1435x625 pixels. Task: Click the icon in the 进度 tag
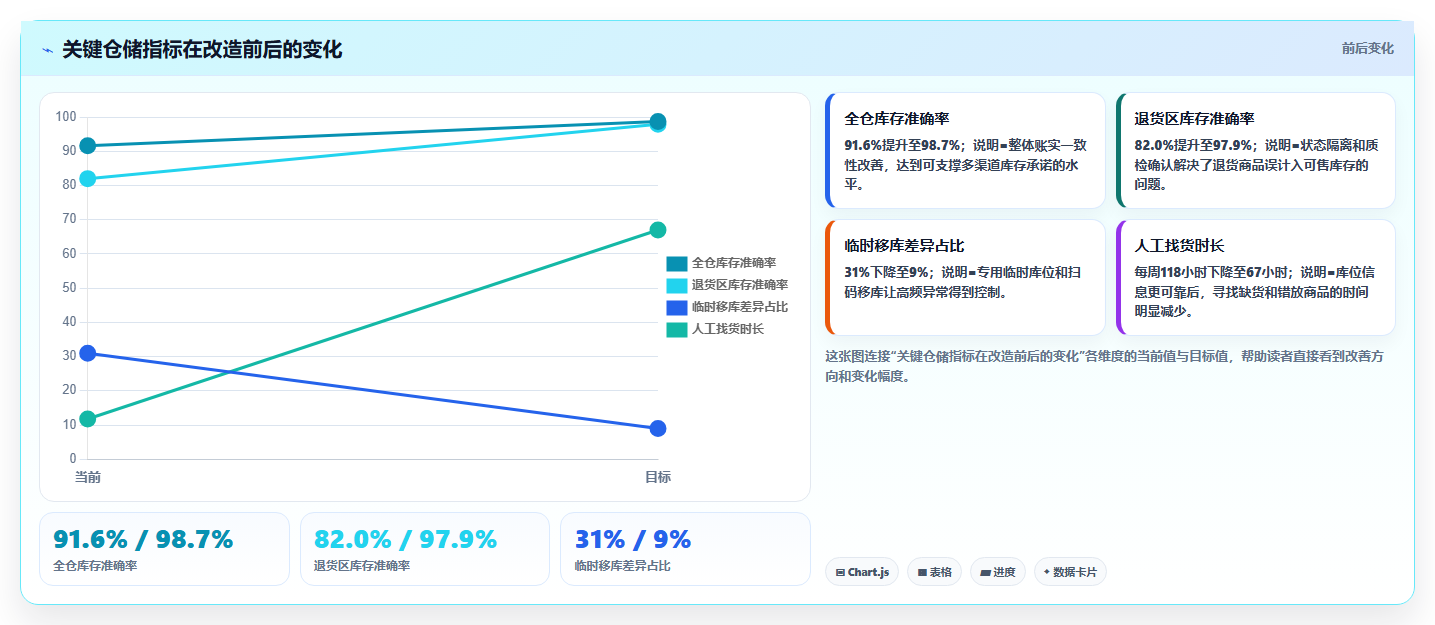coord(985,573)
